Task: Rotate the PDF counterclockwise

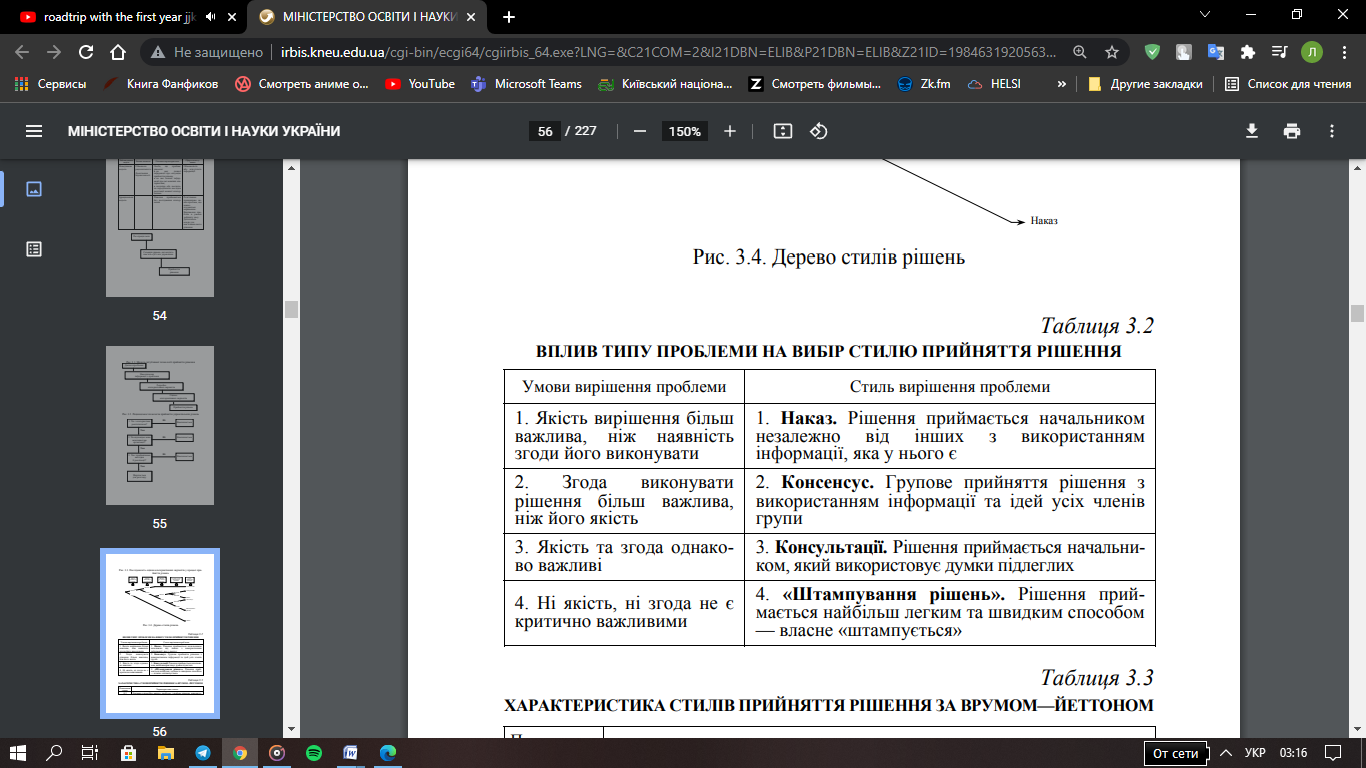Action: 819,131
